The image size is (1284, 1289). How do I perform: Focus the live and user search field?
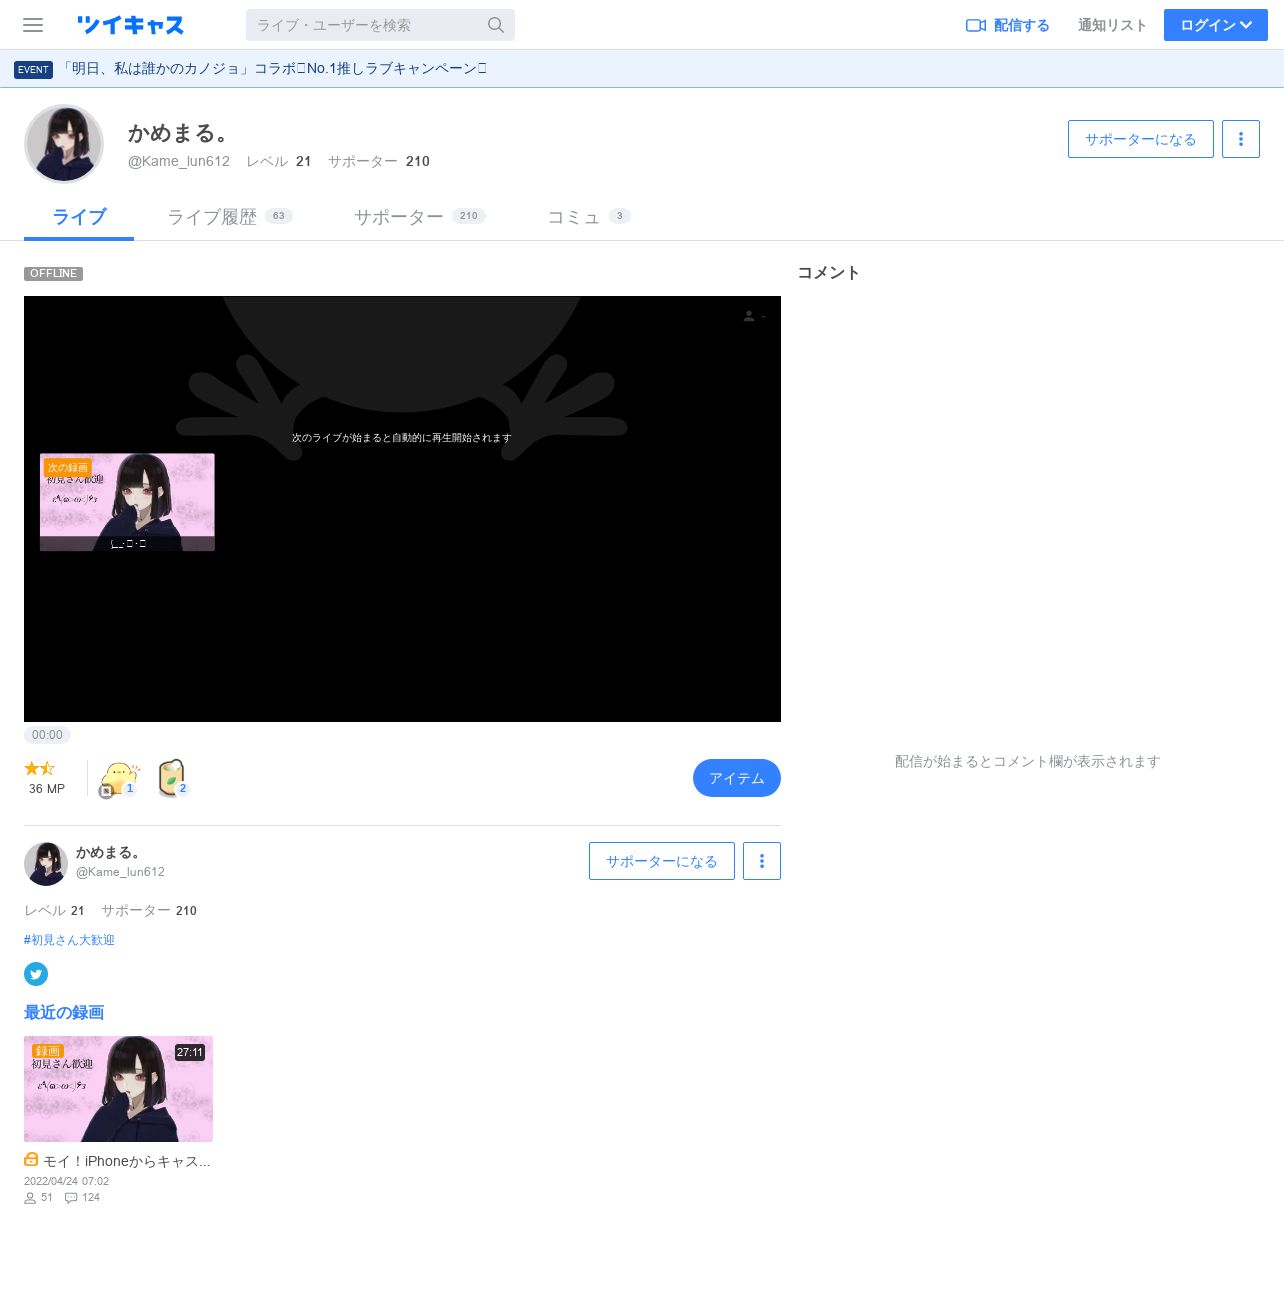click(380, 25)
